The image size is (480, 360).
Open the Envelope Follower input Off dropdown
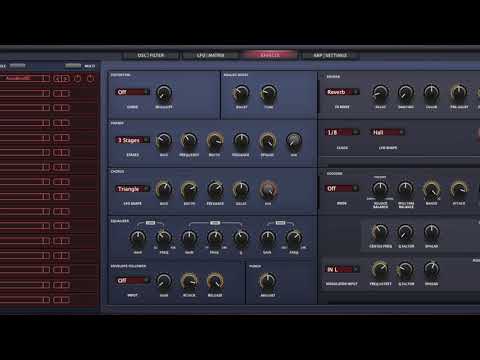point(132,280)
